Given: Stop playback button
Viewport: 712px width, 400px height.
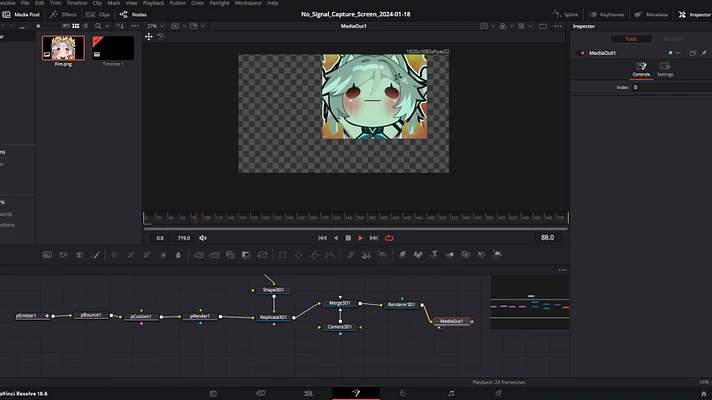Looking at the screenshot, I should click(x=348, y=238).
